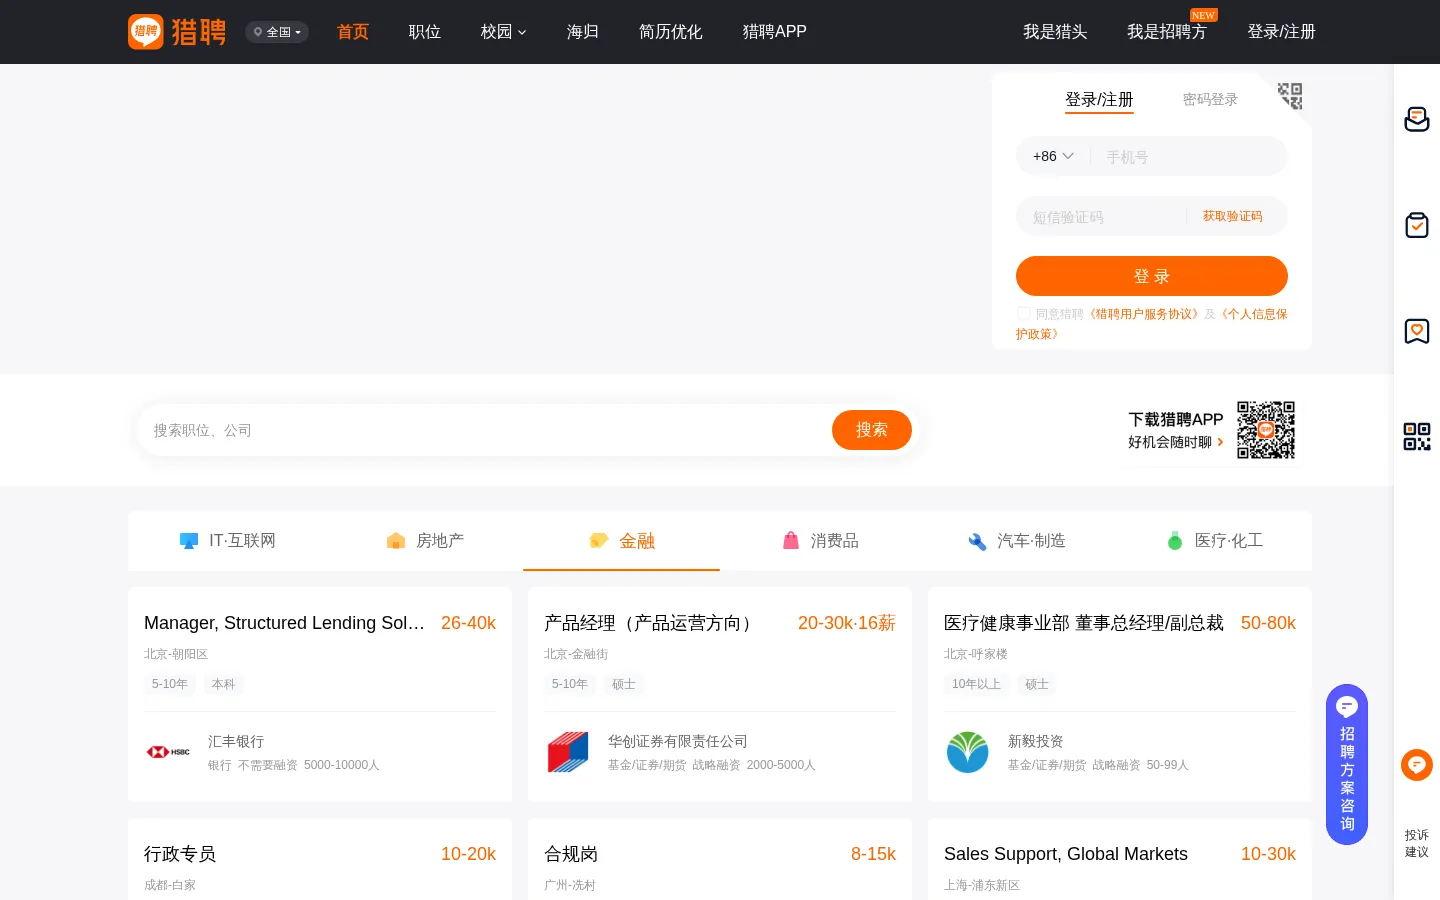Screen dimensions: 1440x900
Task: Click 新毅投资 company logo
Action: pos(968,752)
